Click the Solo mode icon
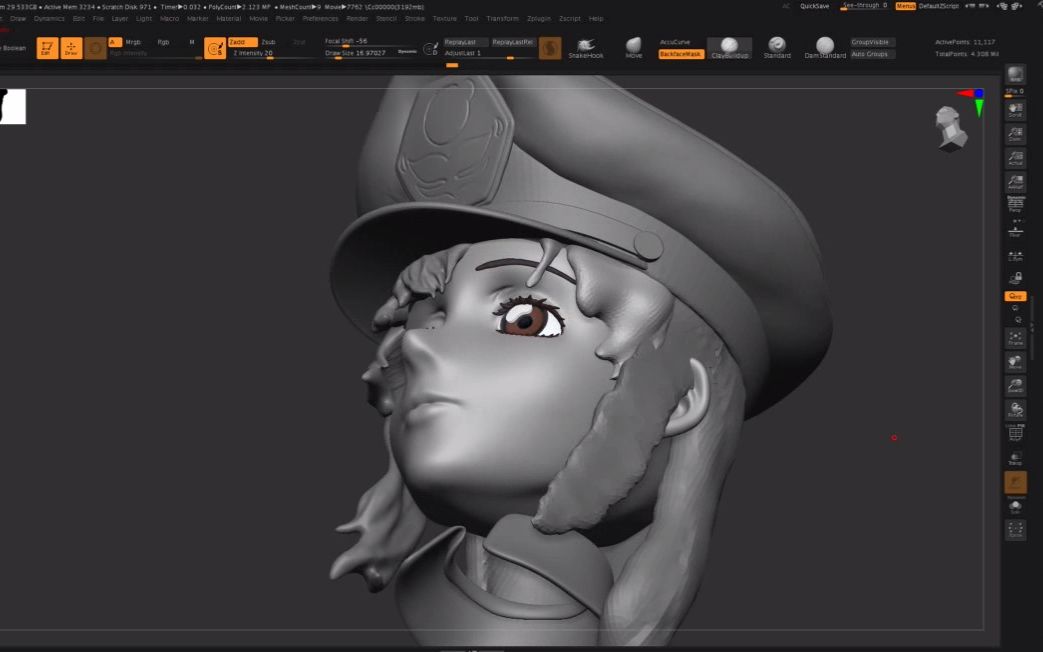 (1015, 507)
